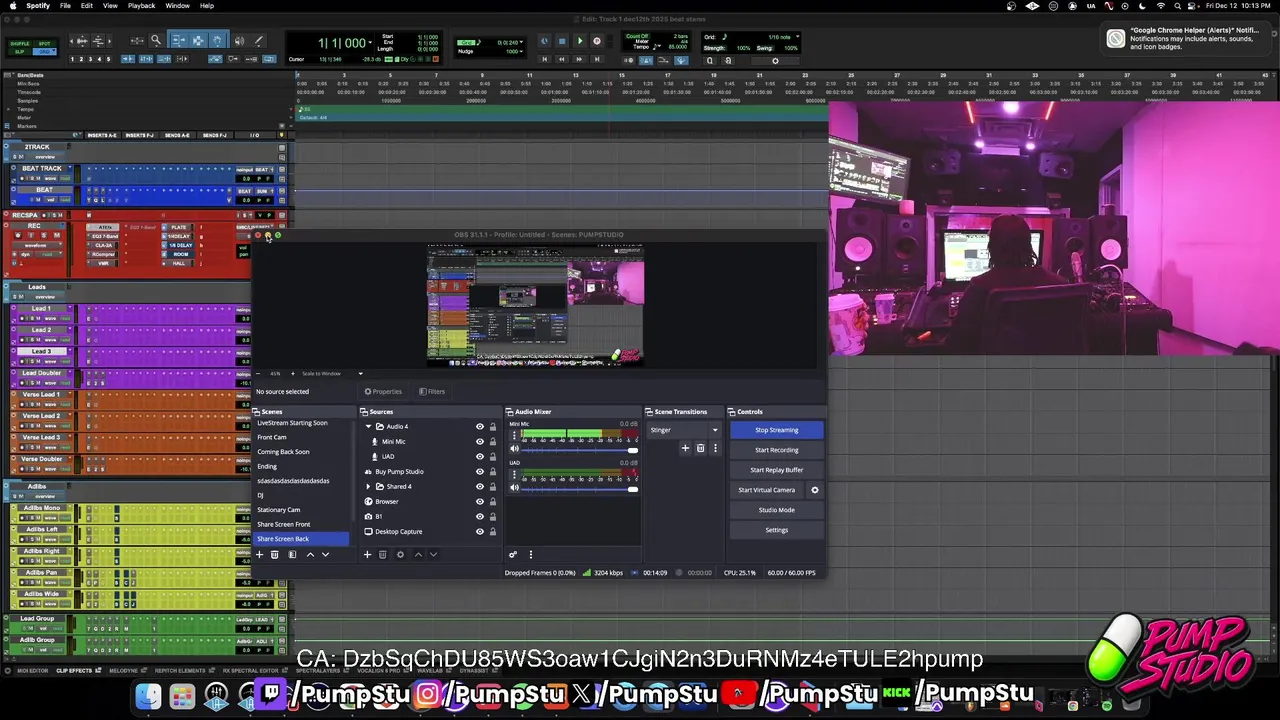Click the Stop Streaming button

777,430
